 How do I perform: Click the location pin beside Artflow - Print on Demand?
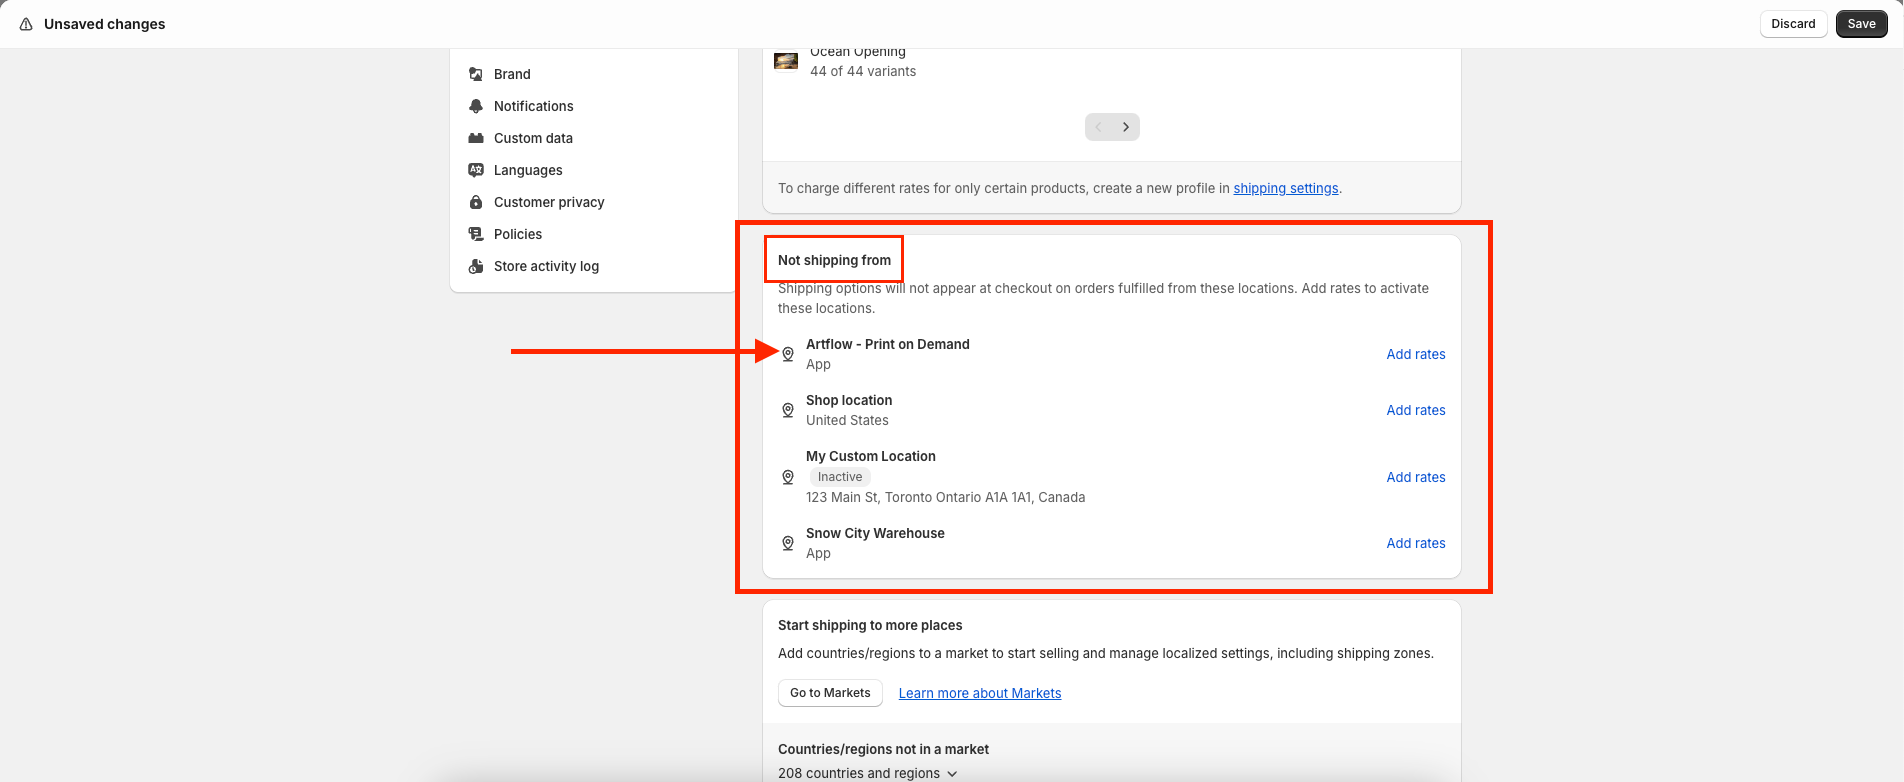point(788,354)
